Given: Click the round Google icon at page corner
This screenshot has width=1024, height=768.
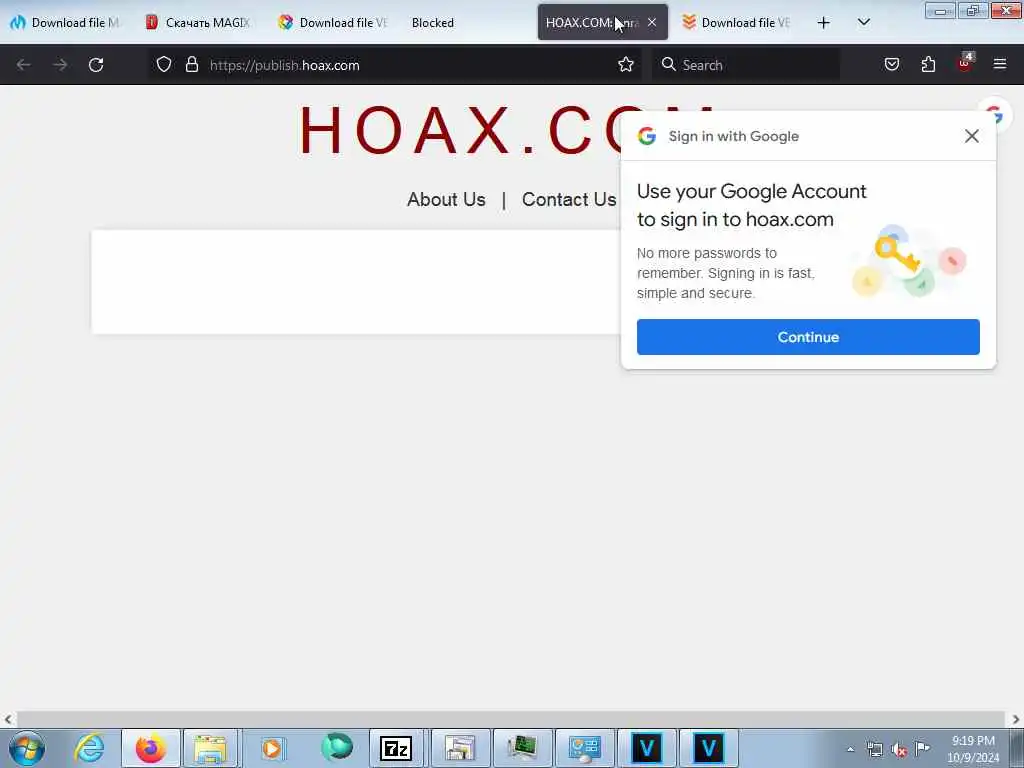Looking at the screenshot, I should 995,115.
